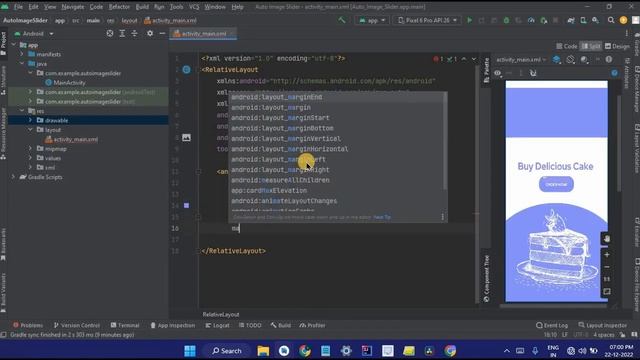
Task: Click the error indicator in editor corner
Action: [438, 59]
